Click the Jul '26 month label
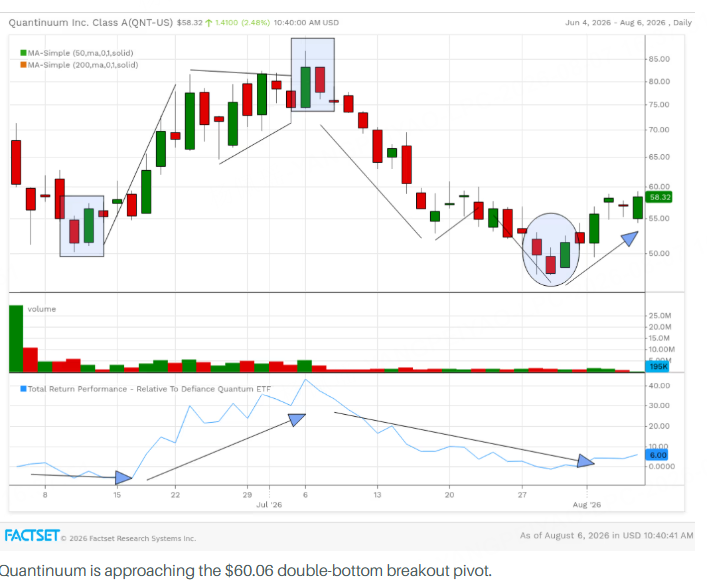Image resolution: width=707 pixels, height=580 pixels. pos(269,505)
